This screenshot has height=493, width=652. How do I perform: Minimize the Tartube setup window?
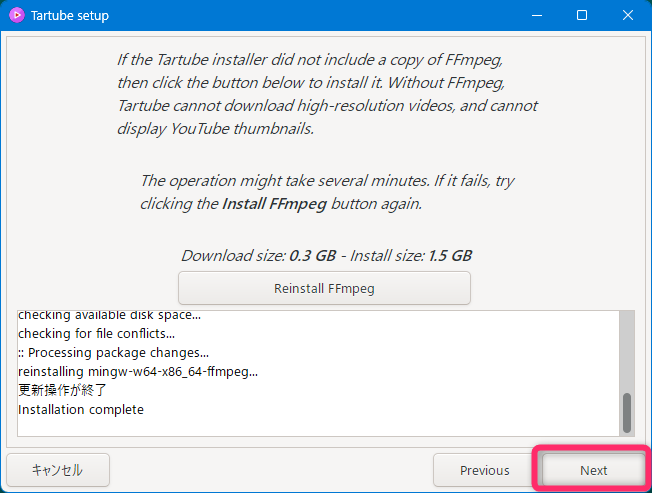[537, 16]
